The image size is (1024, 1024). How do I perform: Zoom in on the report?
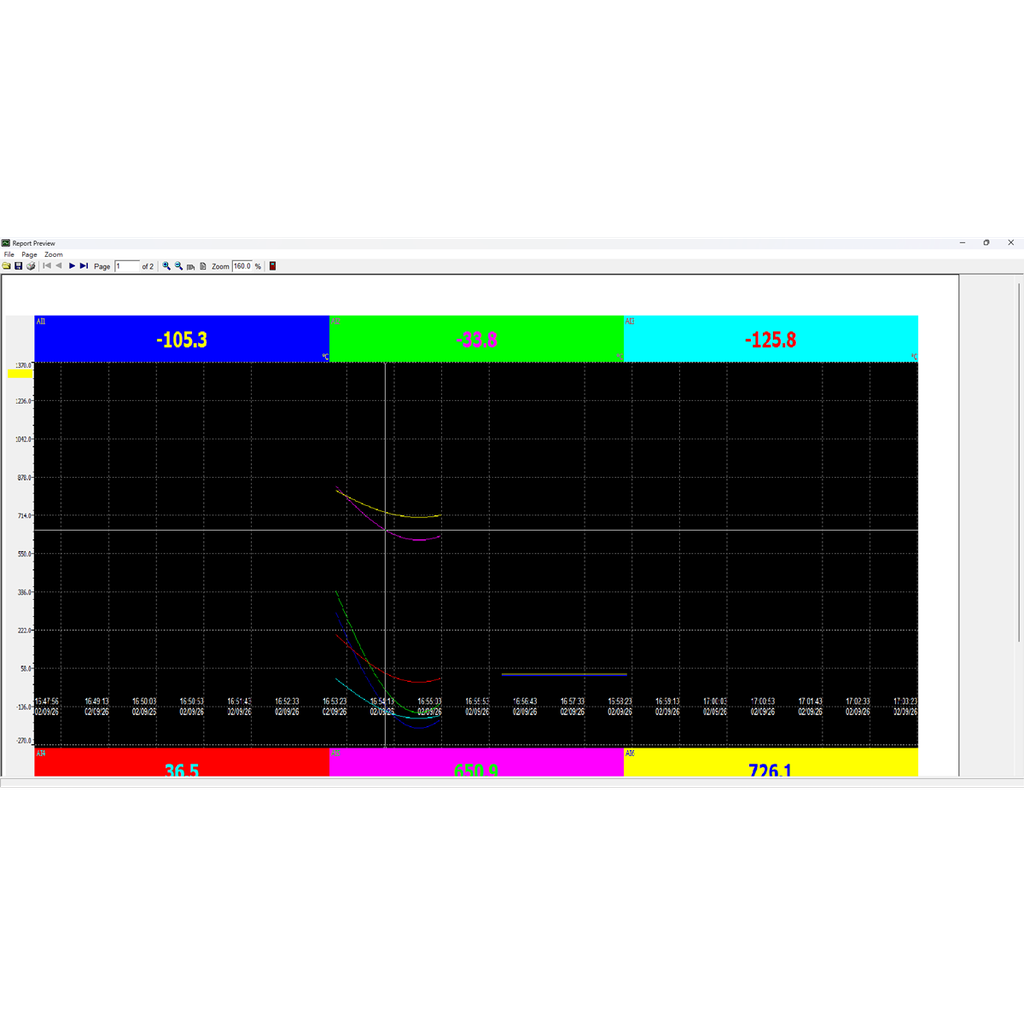coord(165,266)
